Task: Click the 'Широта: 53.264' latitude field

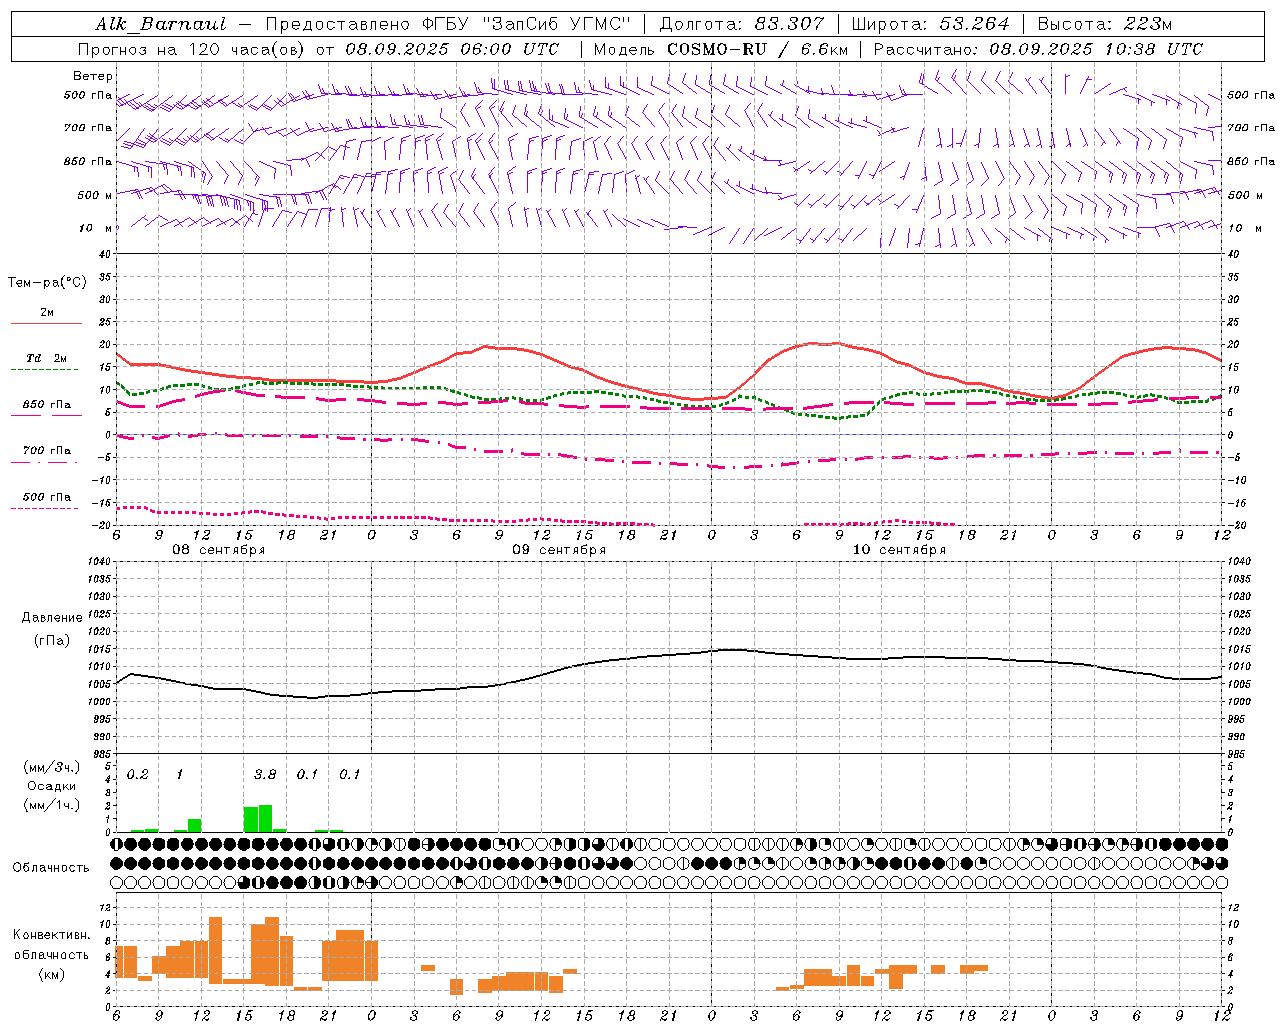Action: click(x=930, y=24)
